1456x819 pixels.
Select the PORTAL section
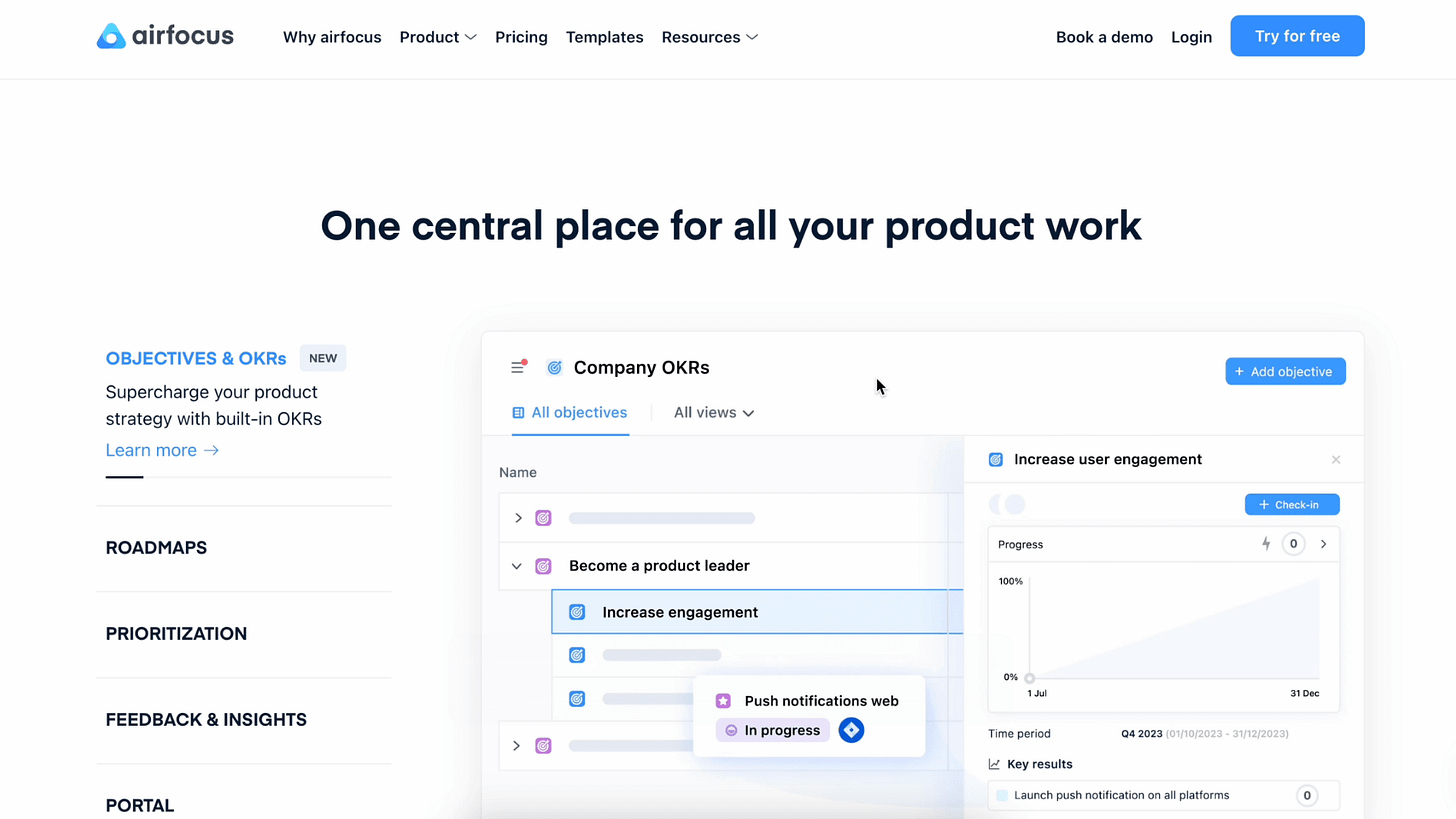pyautogui.click(x=140, y=805)
